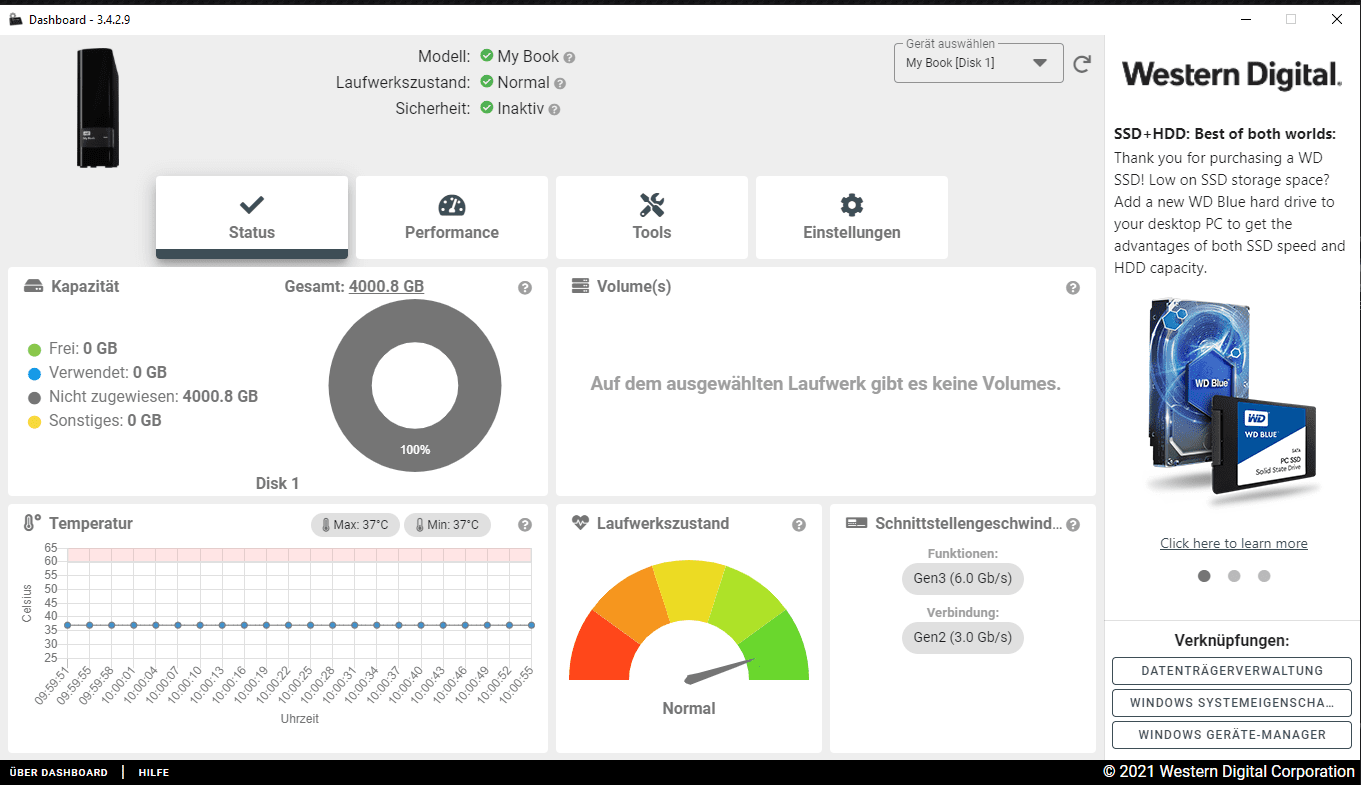Expand the Gerät auswählen dropdown
The image size is (1361, 785).
(979, 63)
